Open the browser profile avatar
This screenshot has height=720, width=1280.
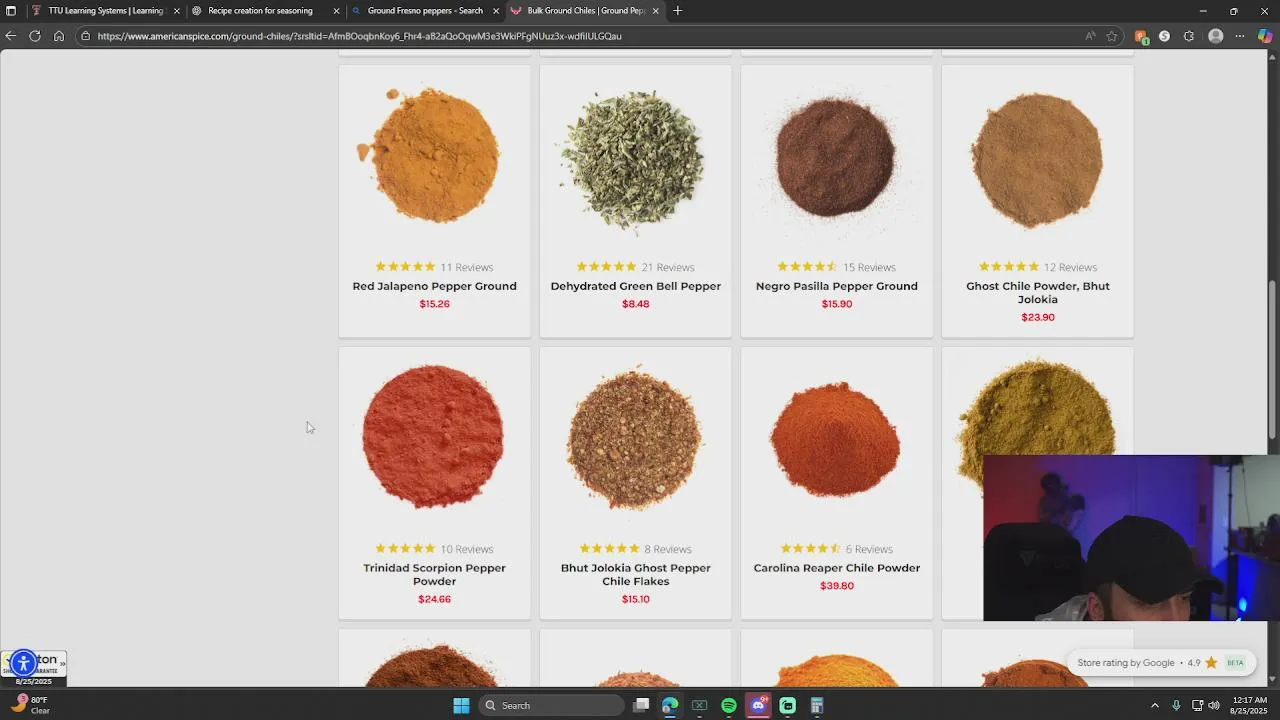(x=1216, y=36)
